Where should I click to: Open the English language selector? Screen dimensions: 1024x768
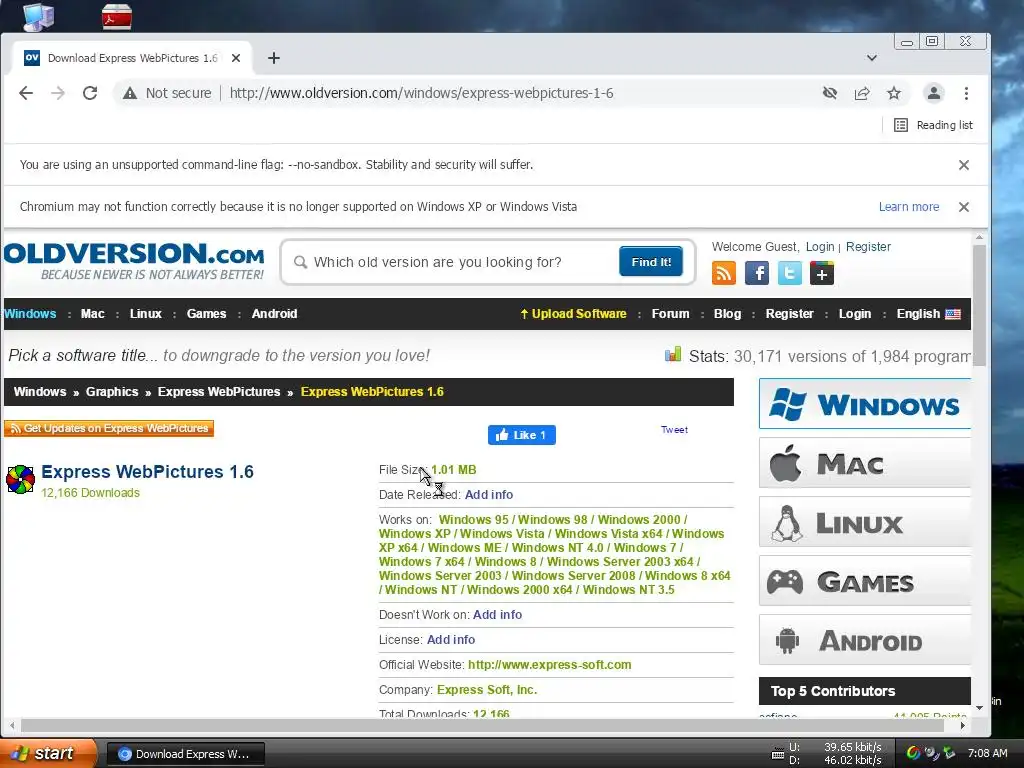click(x=928, y=313)
